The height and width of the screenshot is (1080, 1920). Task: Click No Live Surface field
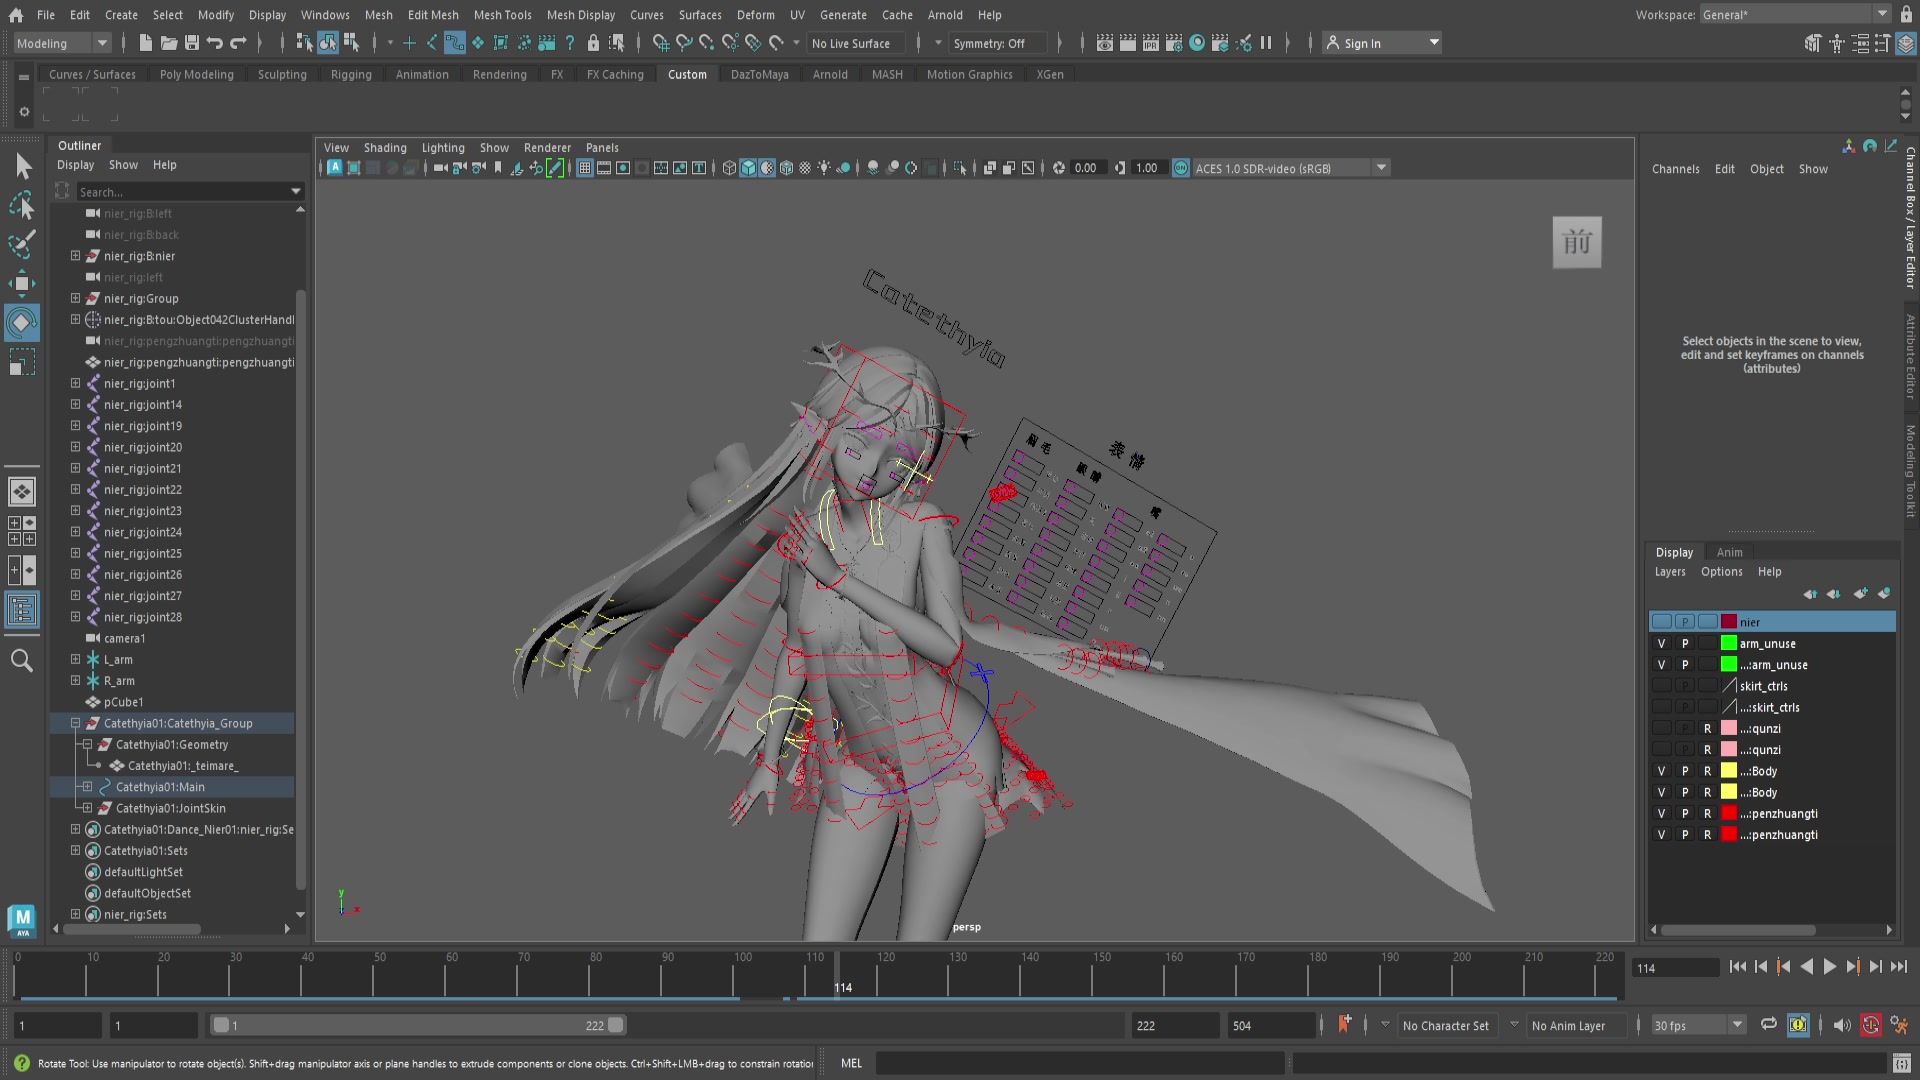[x=856, y=43]
